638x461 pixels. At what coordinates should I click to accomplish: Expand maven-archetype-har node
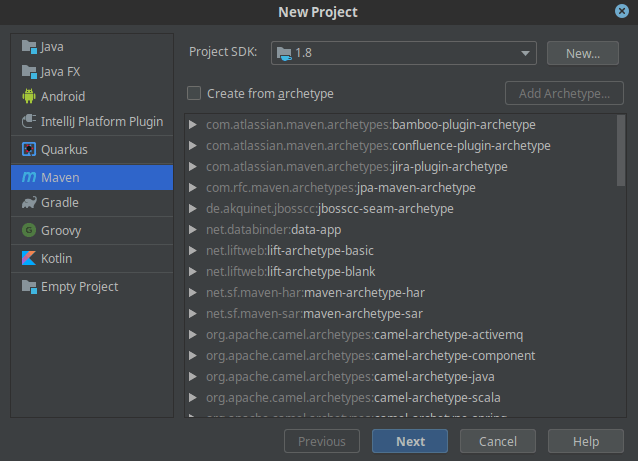click(x=193, y=293)
